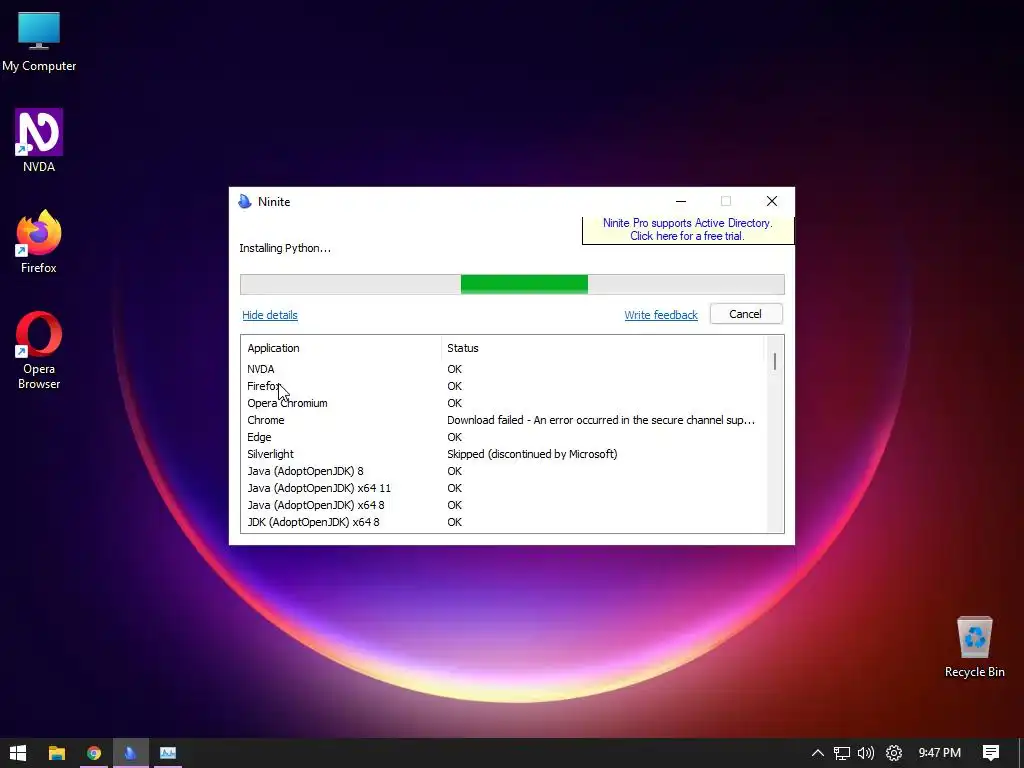
Task: Select the Opera Browser desktop shortcut
Action: (39, 351)
